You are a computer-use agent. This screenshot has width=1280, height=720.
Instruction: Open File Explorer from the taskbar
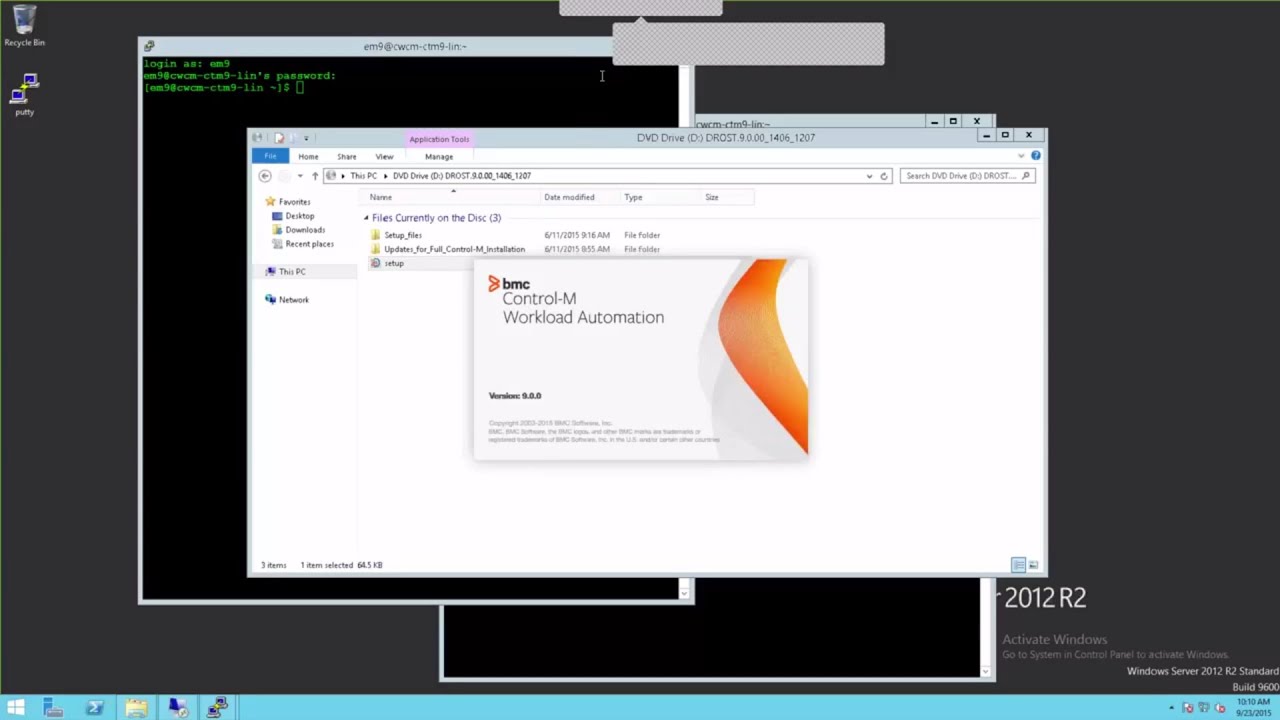tap(136, 707)
